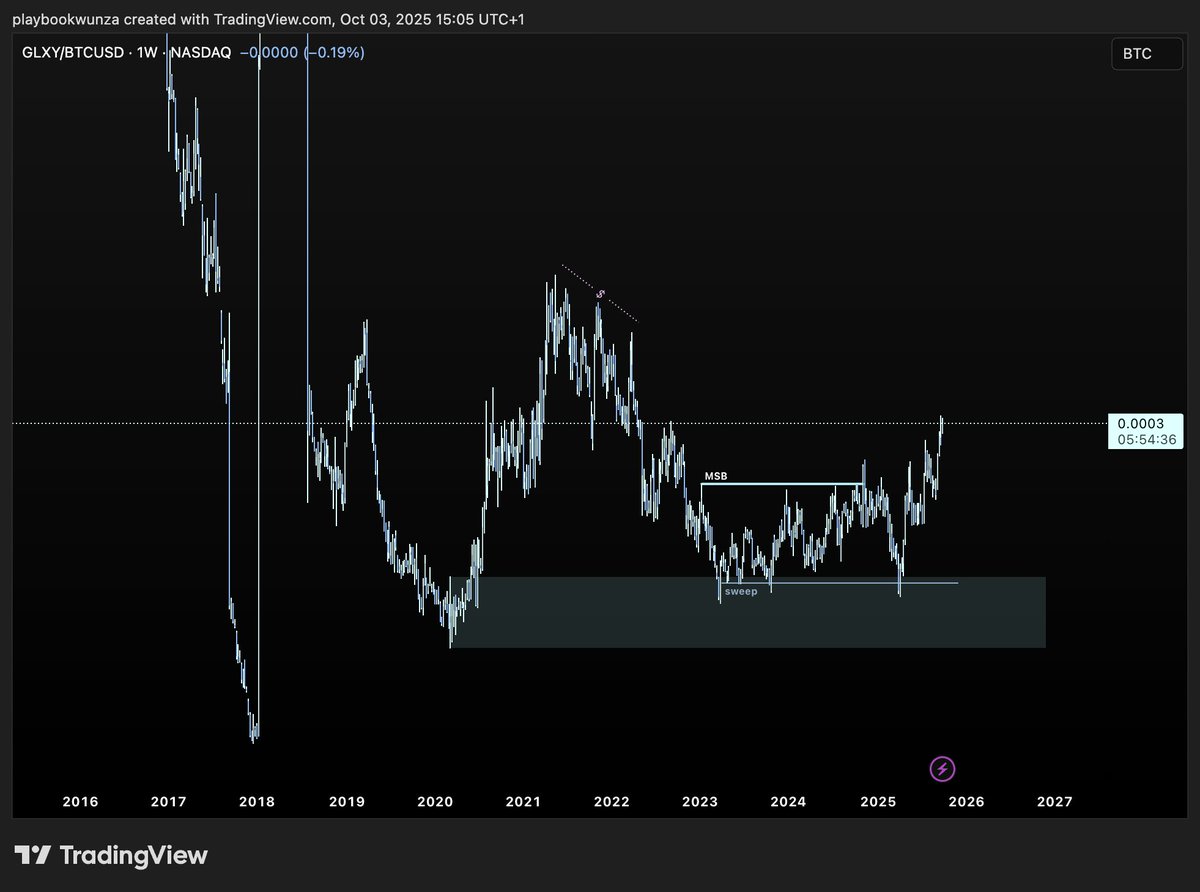Screen dimensions: 1200x892
Task: Click the 1W interval label
Action: (x=147, y=52)
